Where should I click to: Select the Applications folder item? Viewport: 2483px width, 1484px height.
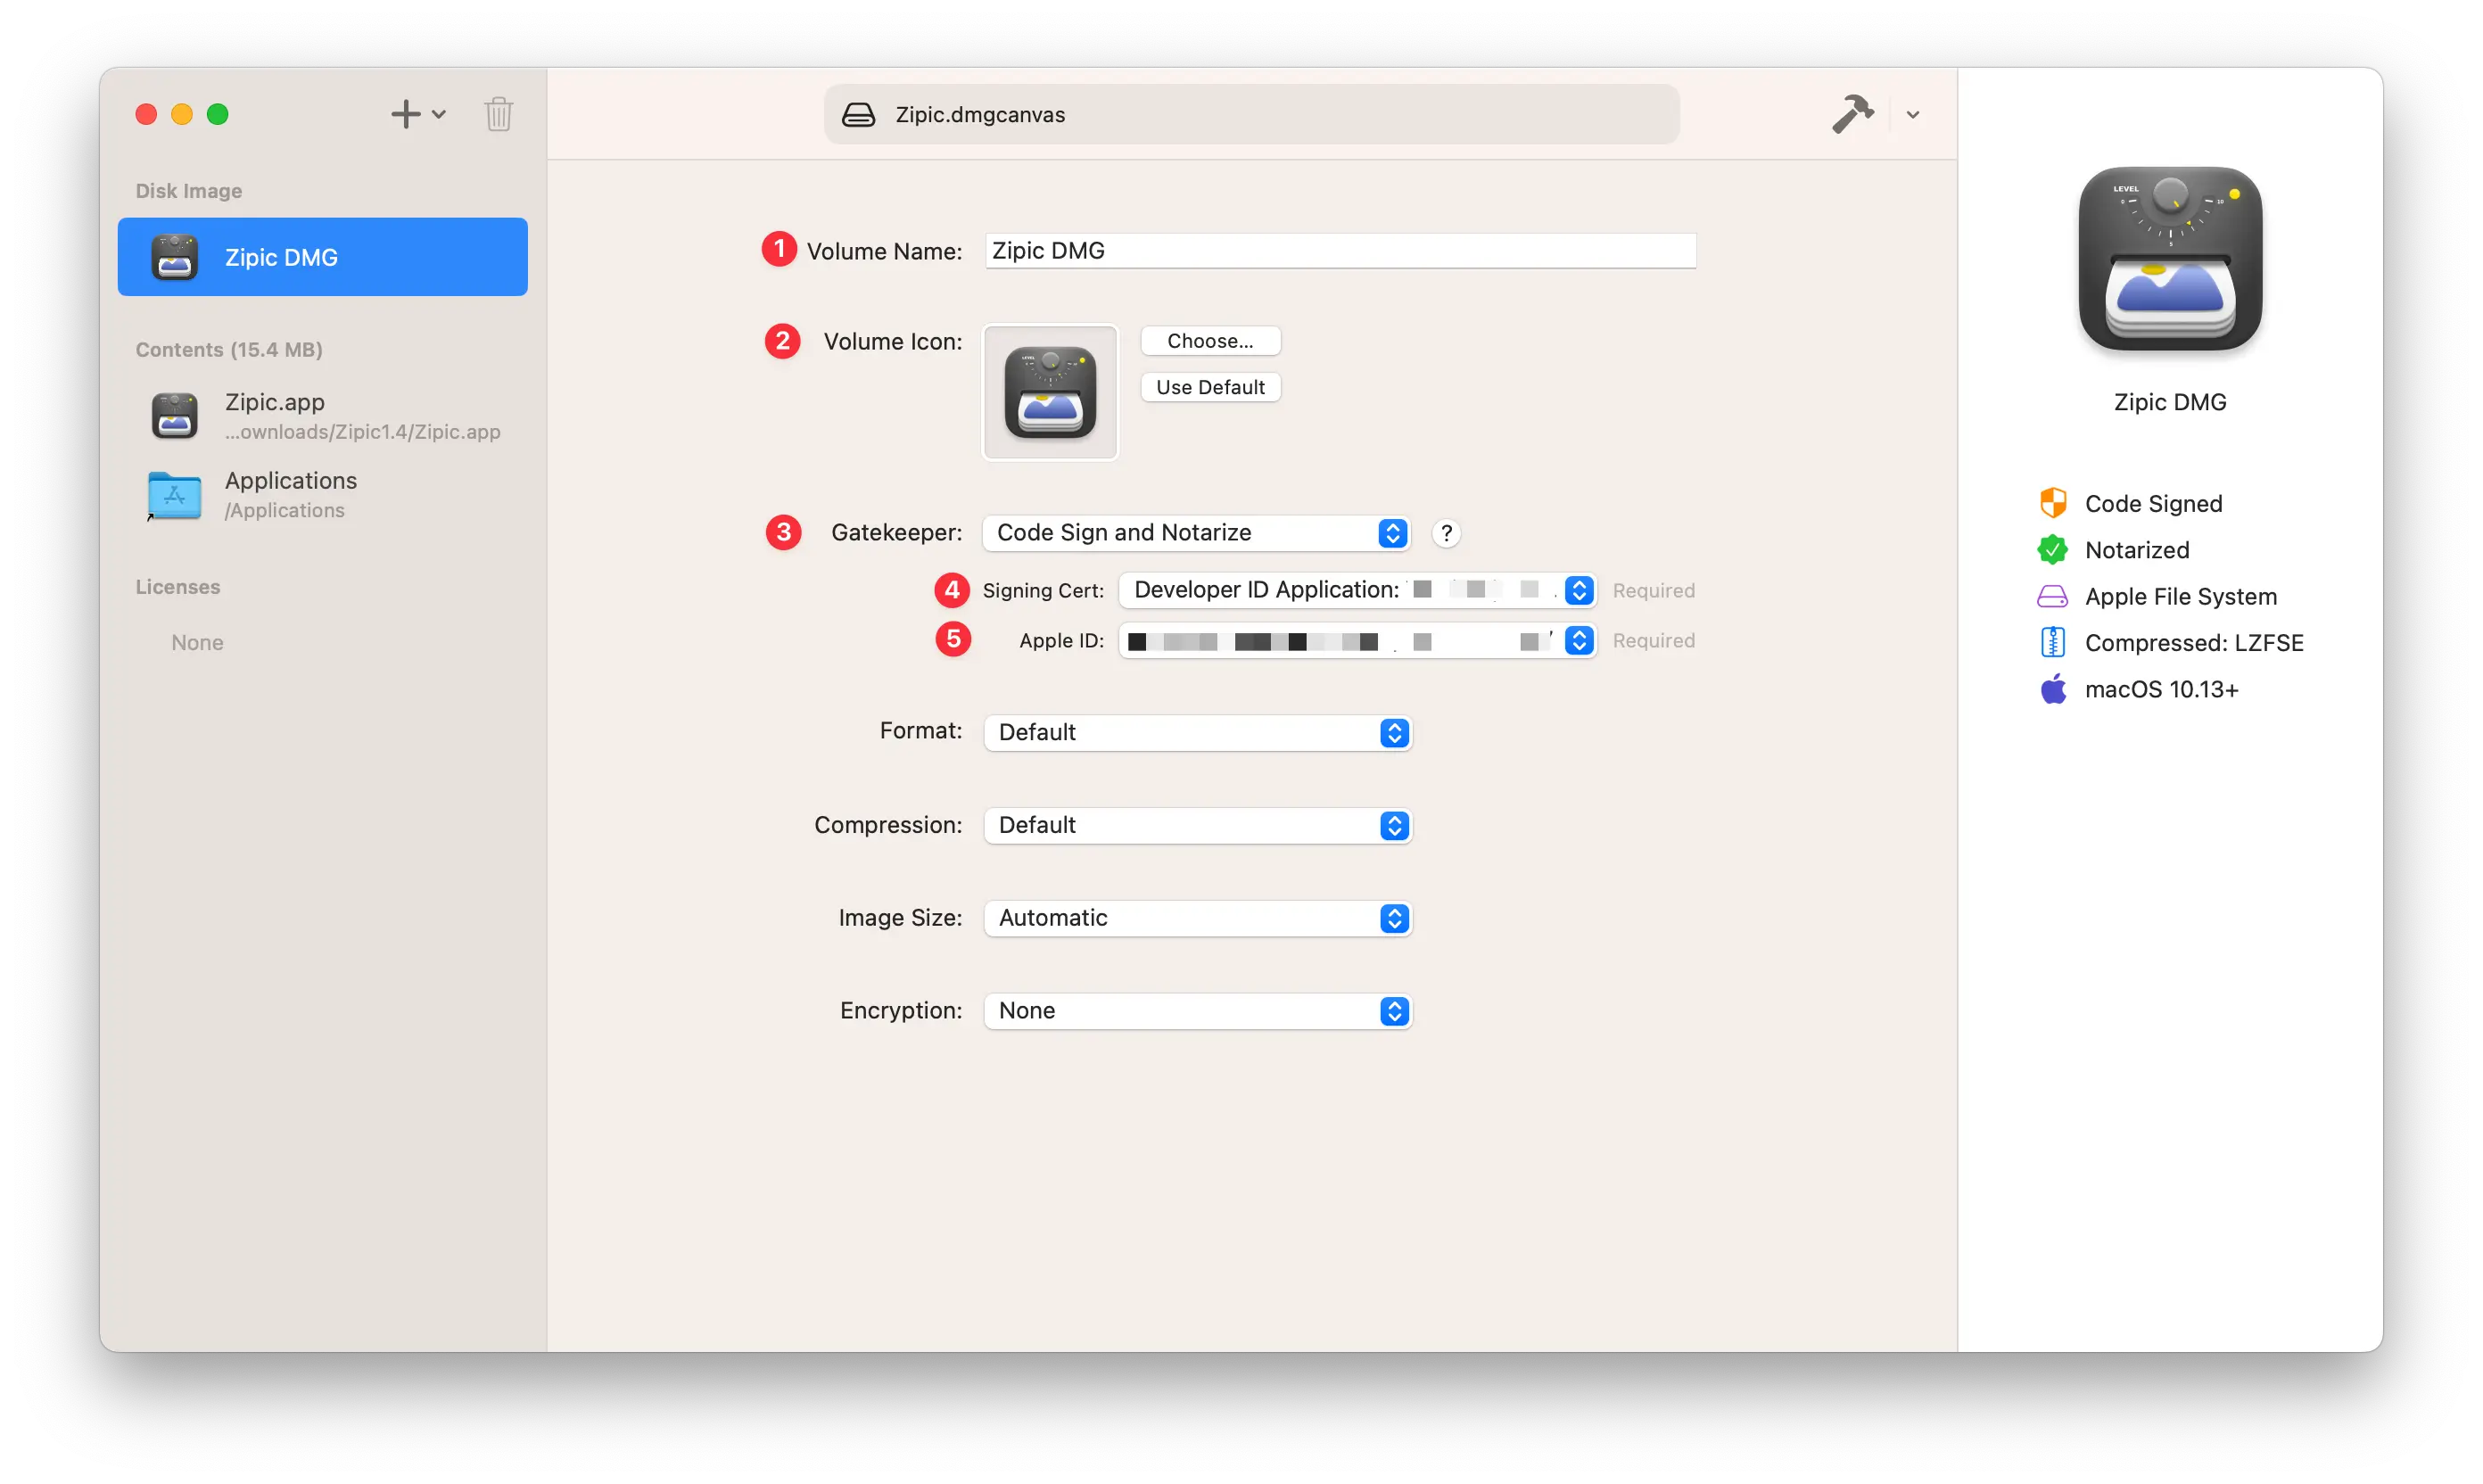(322, 495)
